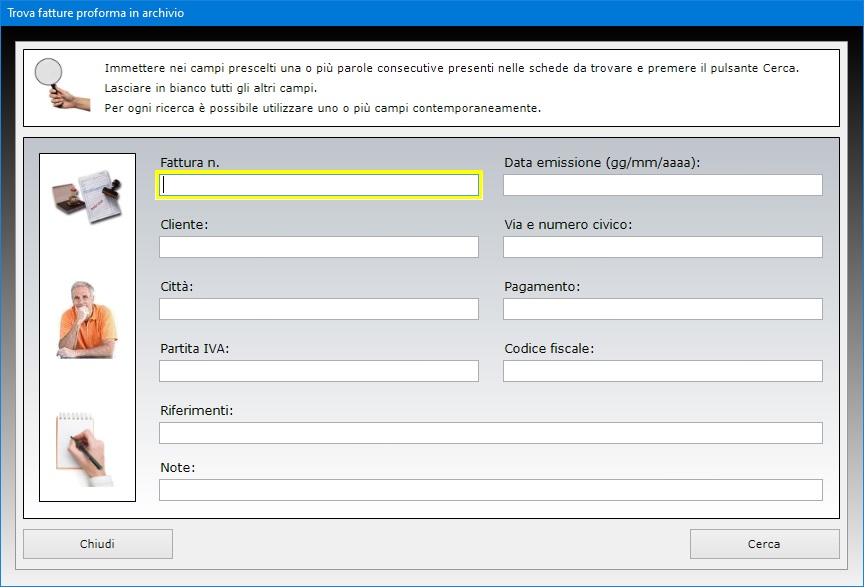Image resolution: width=864 pixels, height=587 pixels.
Task: Select the Codice fiscale field
Action: coord(663,371)
